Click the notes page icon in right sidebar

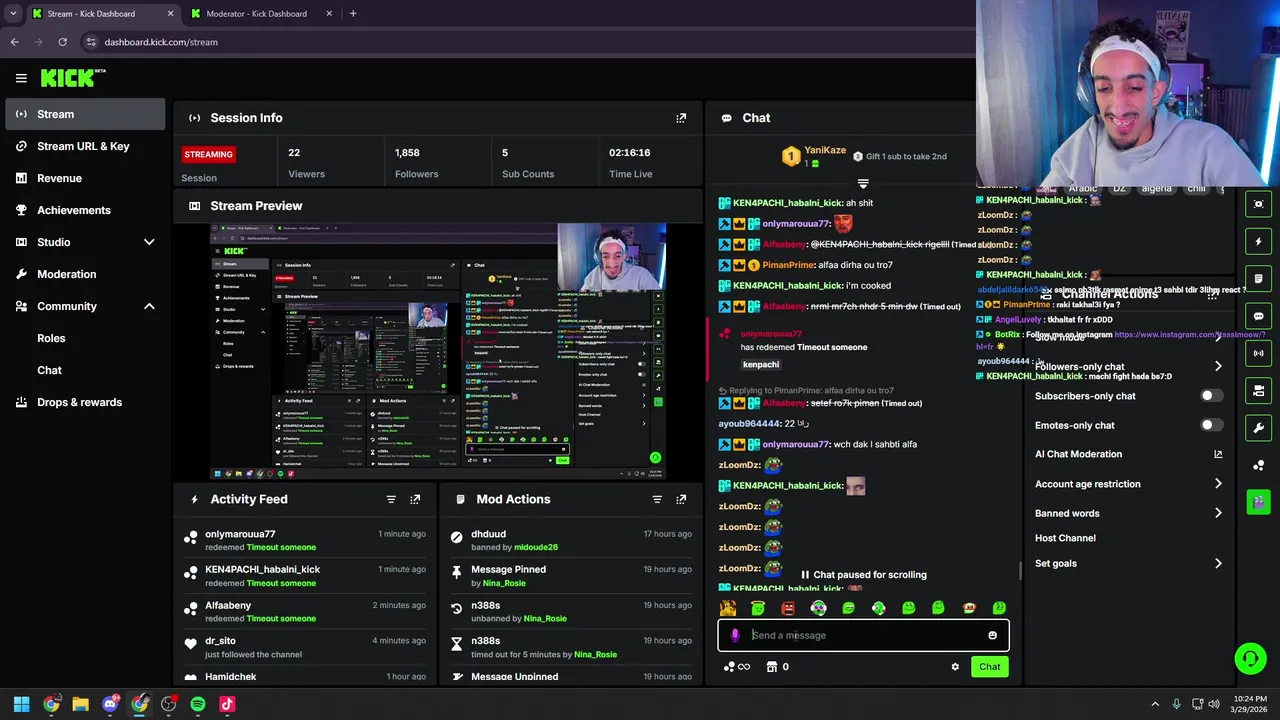tap(1258, 279)
